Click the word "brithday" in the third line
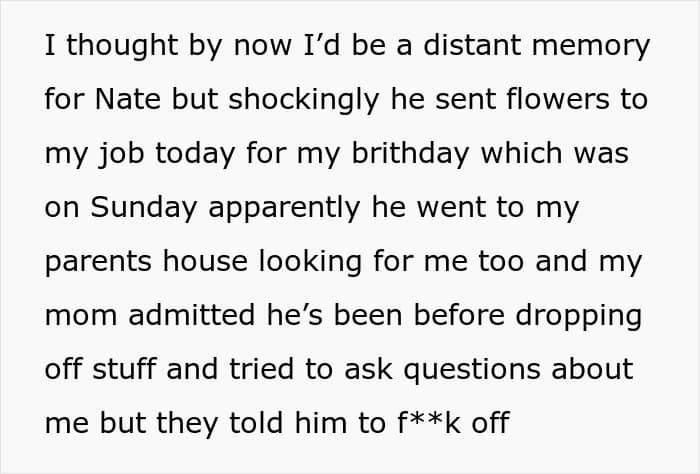 pos(410,153)
